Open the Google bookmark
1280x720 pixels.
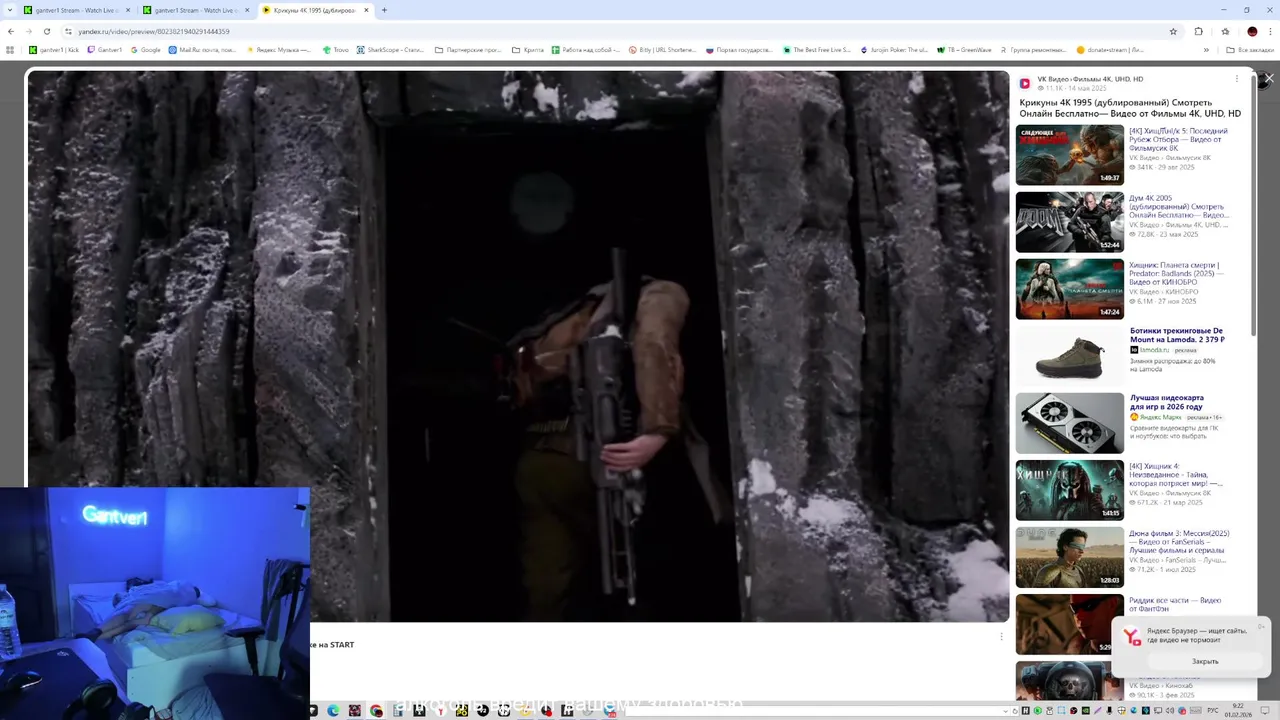point(146,49)
